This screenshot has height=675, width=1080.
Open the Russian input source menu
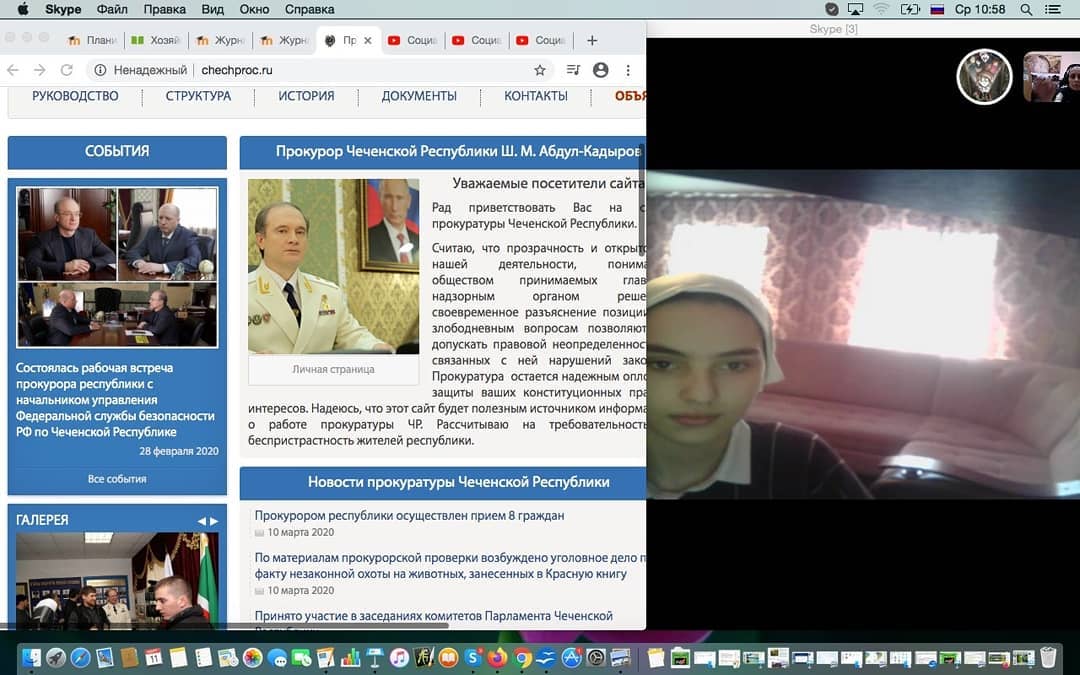pyautogui.click(x=937, y=9)
